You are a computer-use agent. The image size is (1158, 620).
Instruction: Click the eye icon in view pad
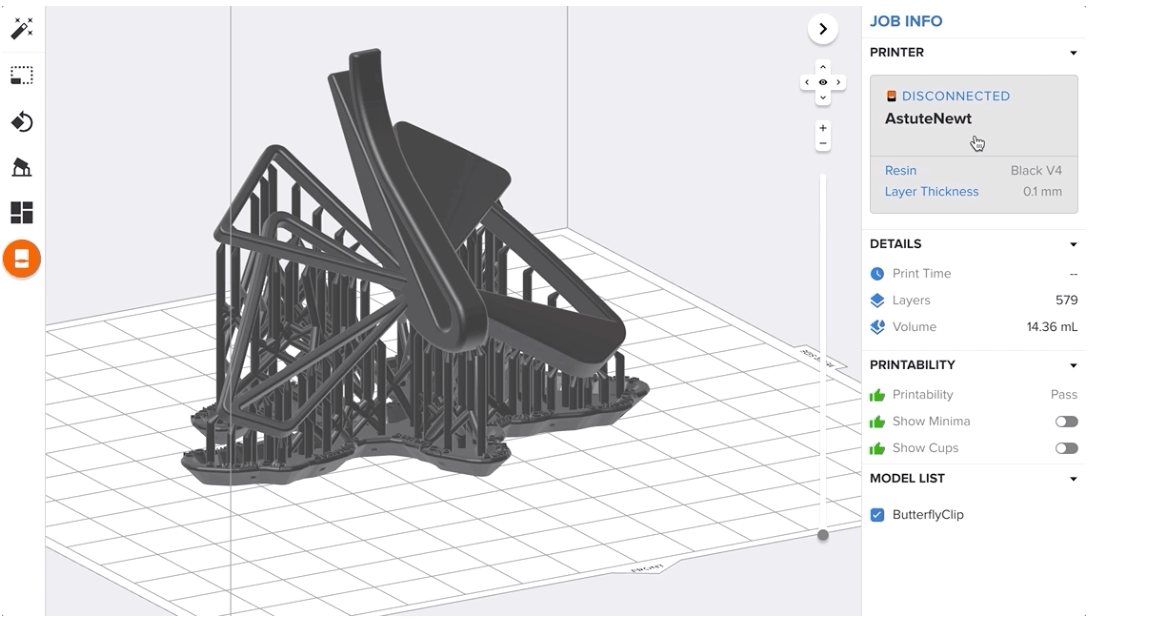click(823, 82)
